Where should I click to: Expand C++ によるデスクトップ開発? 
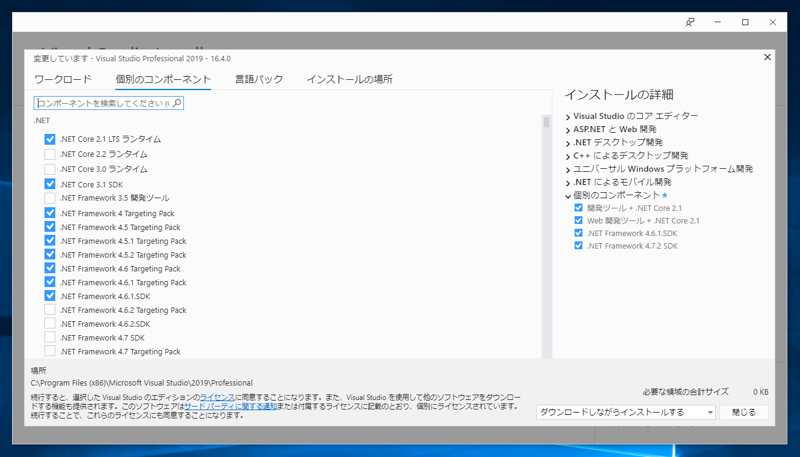click(x=568, y=157)
